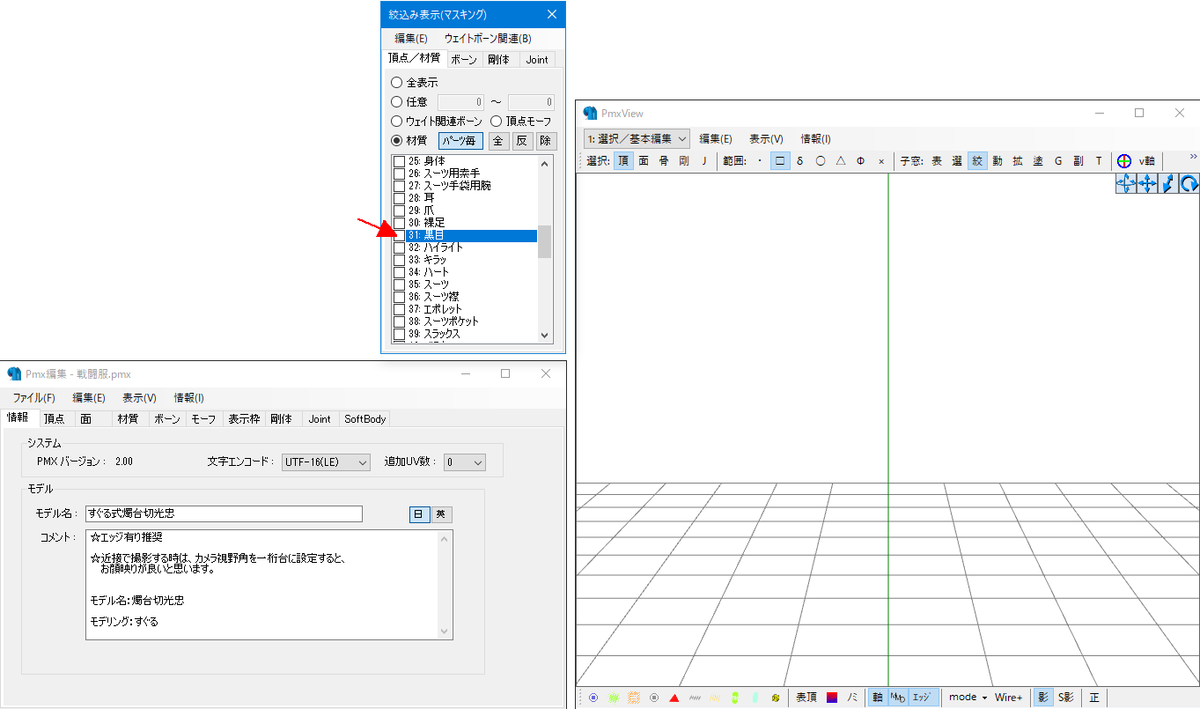Check the 25: 身体 material checkbox
The height and width of the screenshot is (709, 1200).
coord(399,161)
